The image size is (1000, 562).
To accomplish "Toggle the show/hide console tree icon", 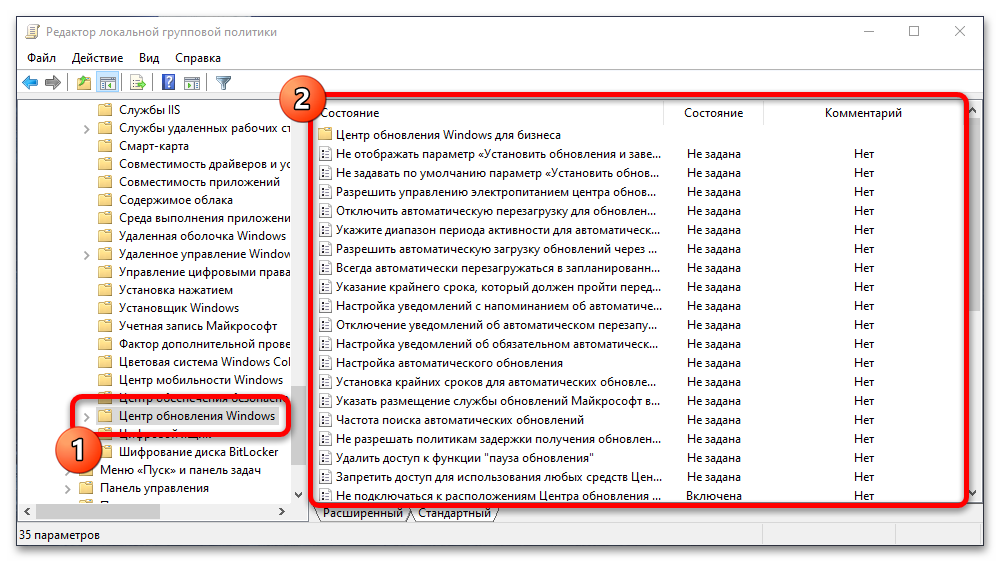I will pos(108,82).
